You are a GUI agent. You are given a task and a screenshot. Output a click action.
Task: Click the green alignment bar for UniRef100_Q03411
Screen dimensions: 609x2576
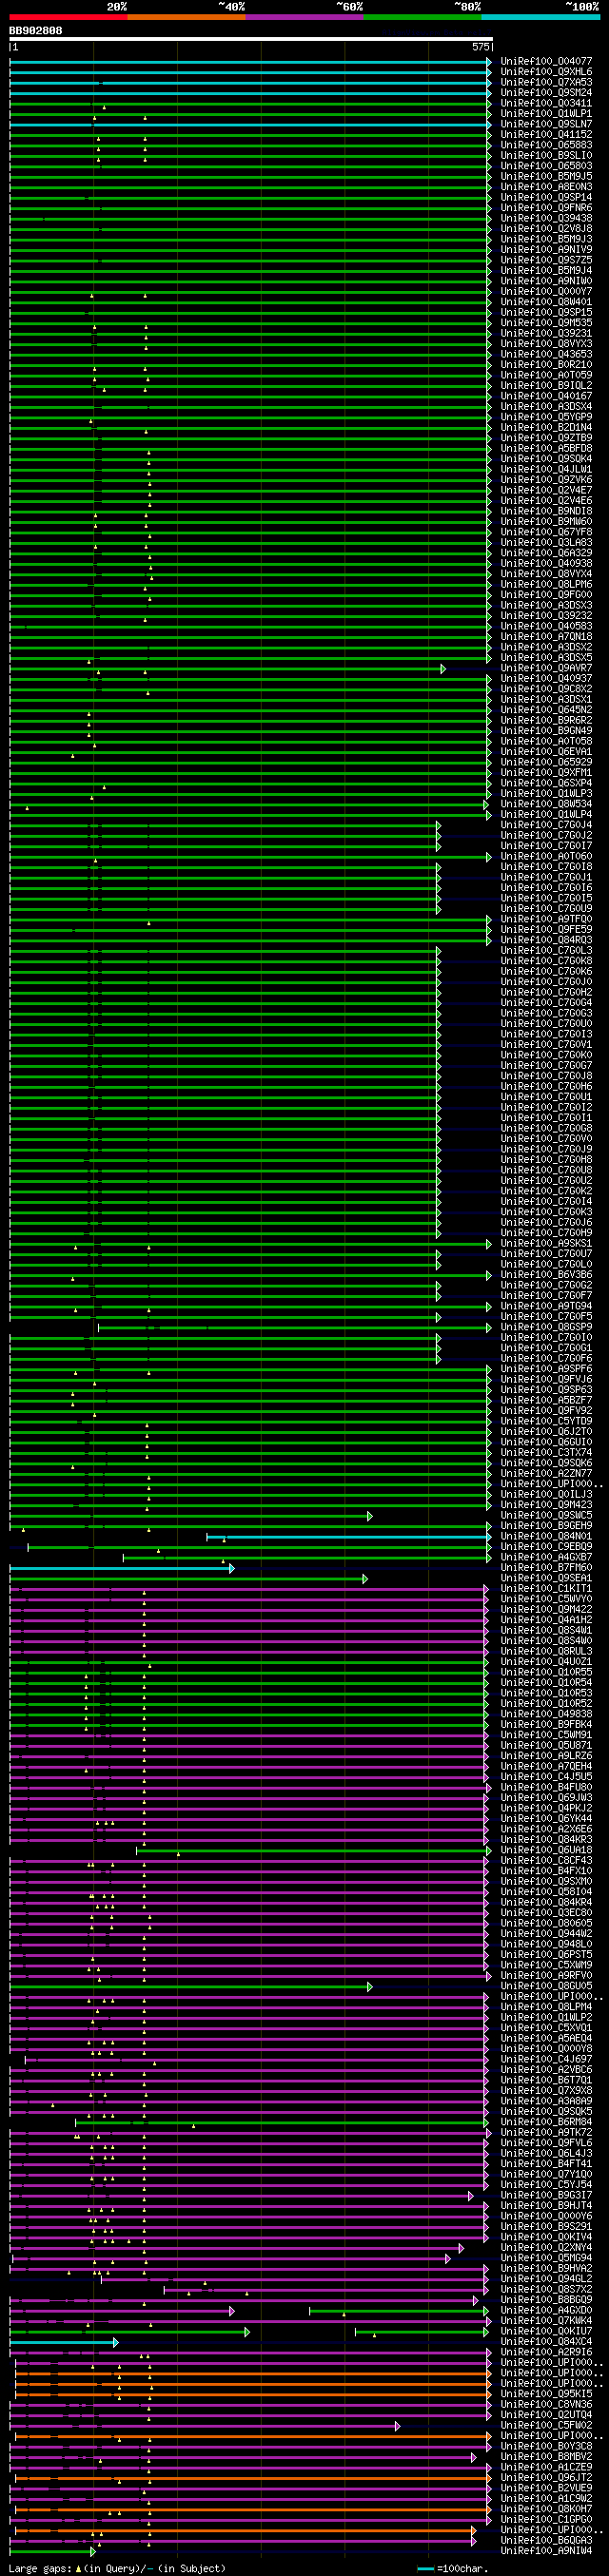pos(251,104)
